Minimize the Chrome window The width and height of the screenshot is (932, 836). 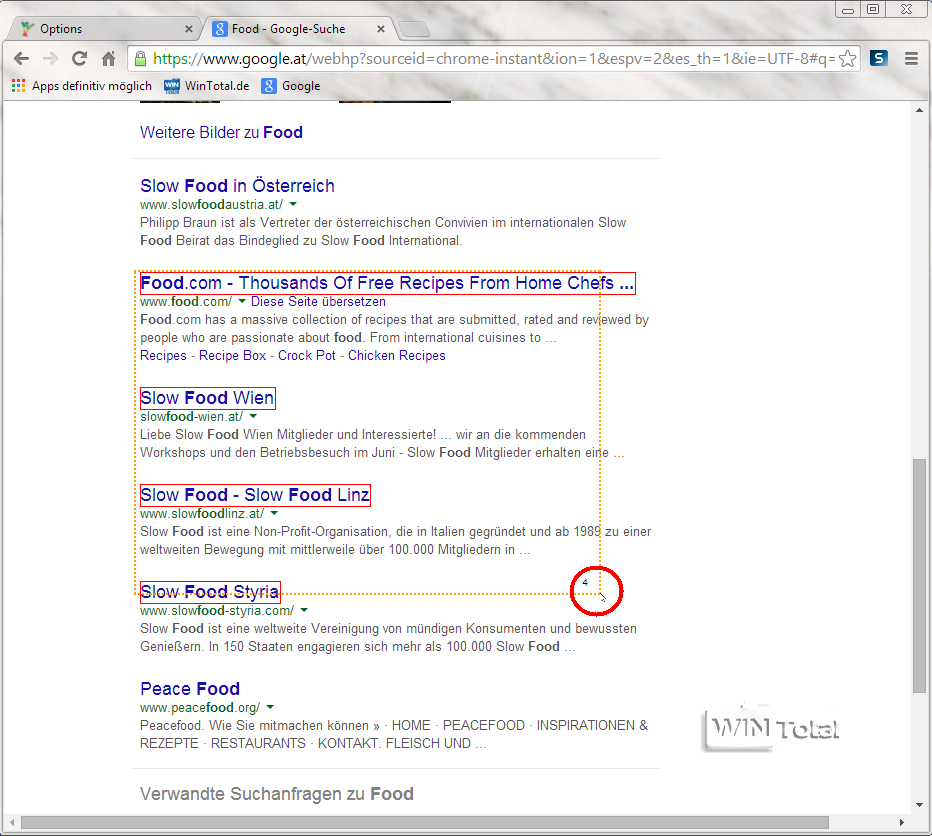click(848, 10)
